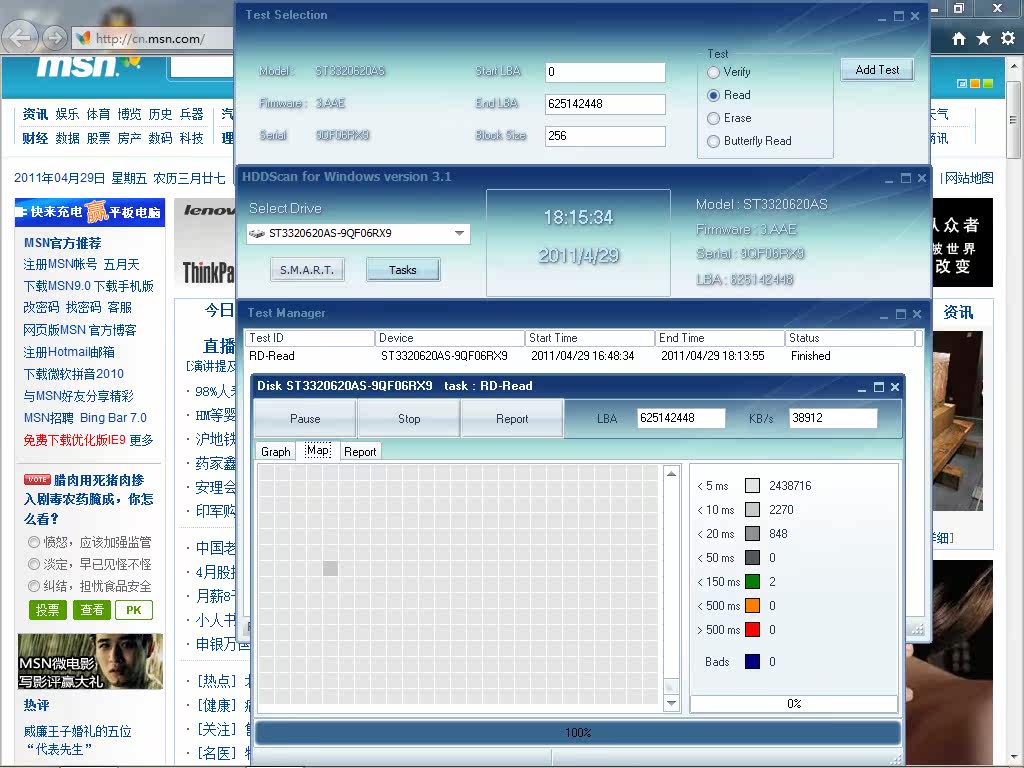This screenshot has width=1024, height=768.
Task: Open the browser settings gear icon
Action: 1007,38
